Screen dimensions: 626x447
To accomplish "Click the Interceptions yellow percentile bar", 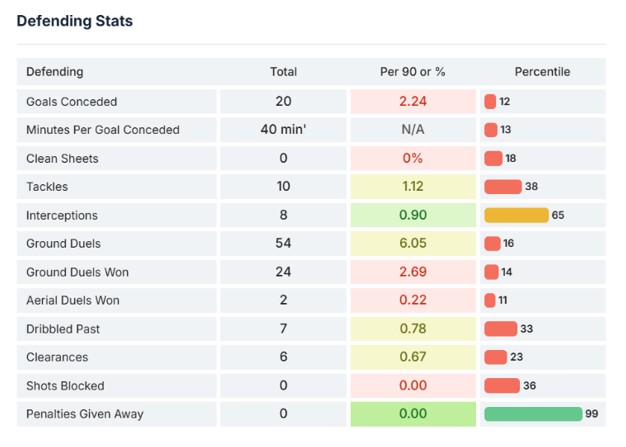I will click(516, 215).
